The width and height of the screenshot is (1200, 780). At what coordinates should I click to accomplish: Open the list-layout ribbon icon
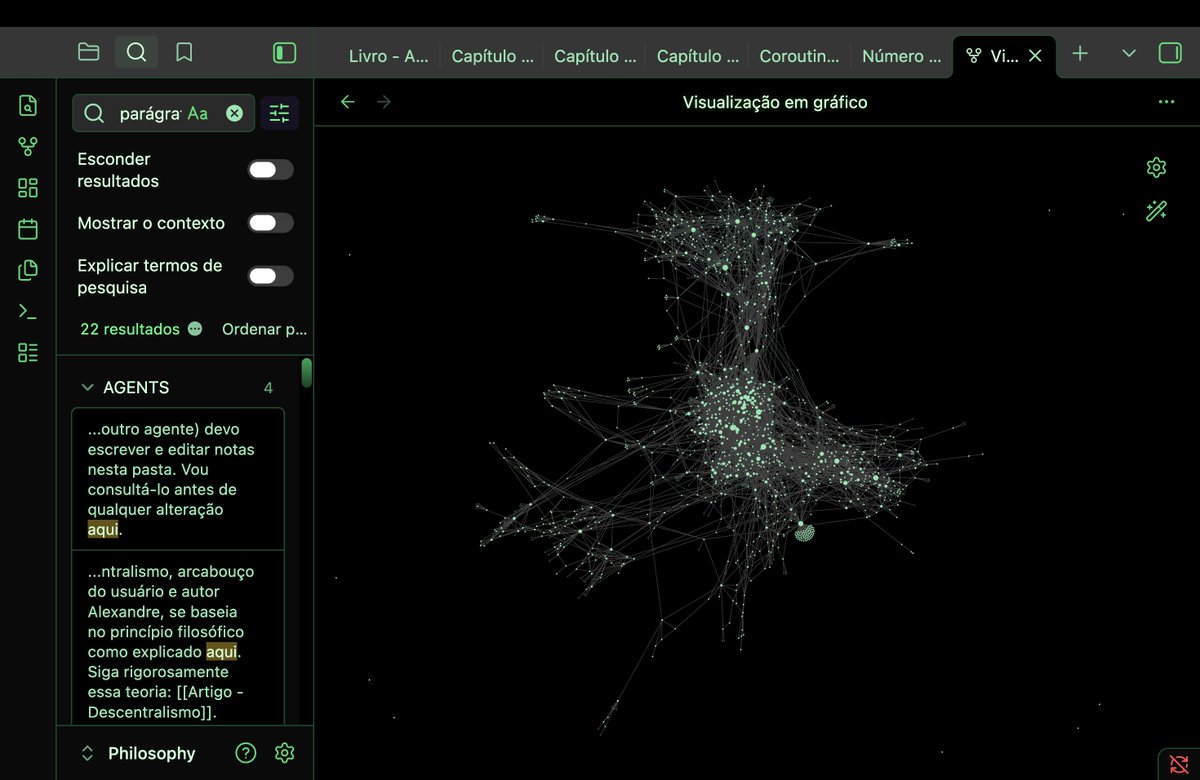pos(28,352)
